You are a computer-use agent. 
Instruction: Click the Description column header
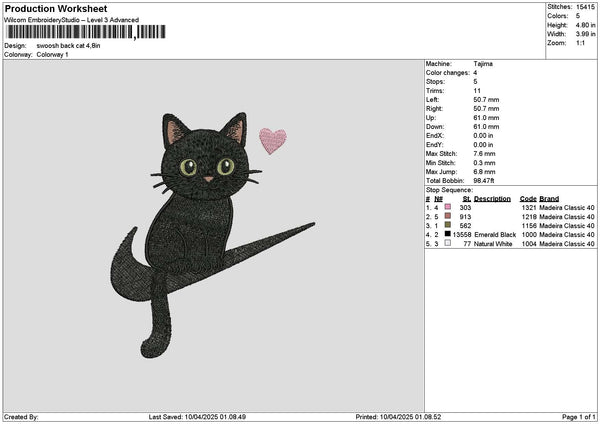(x=492, y=199)
